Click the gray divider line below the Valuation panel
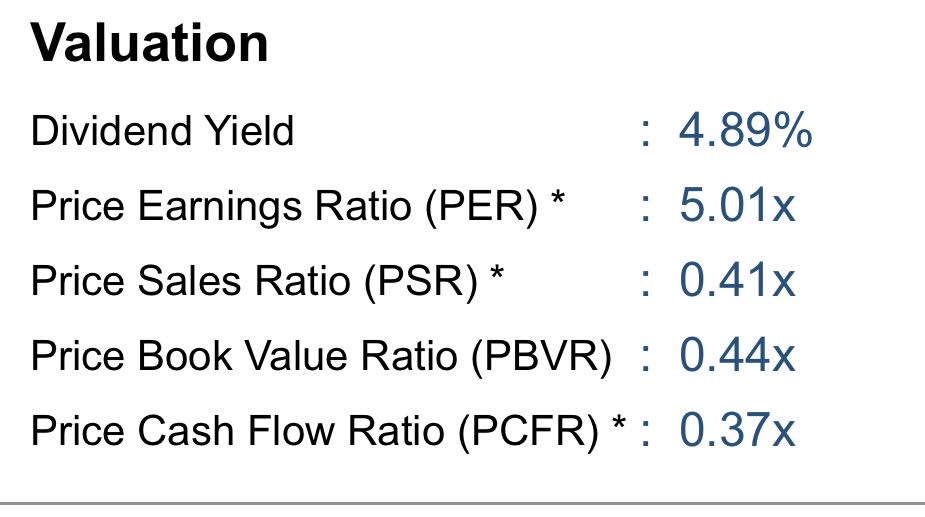This screenshot has width=925, height=517. coord(462,502)
